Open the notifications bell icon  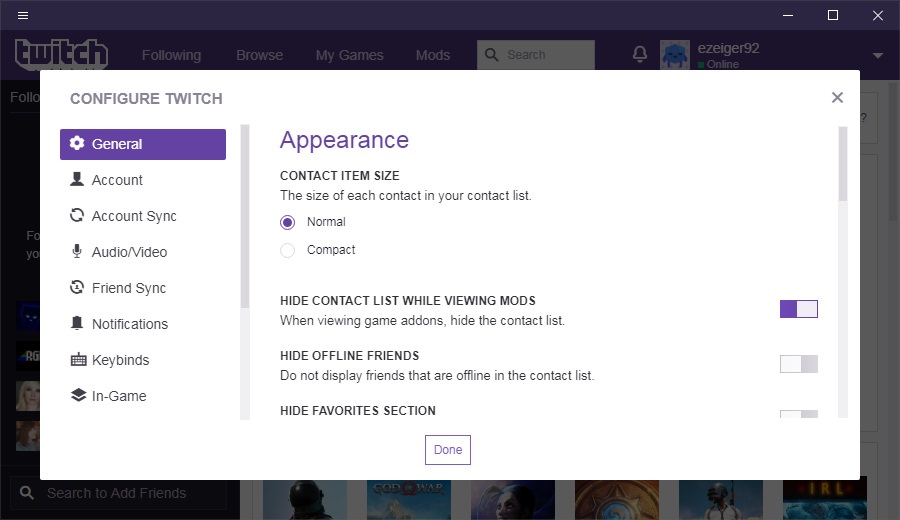tap(639, 55)
